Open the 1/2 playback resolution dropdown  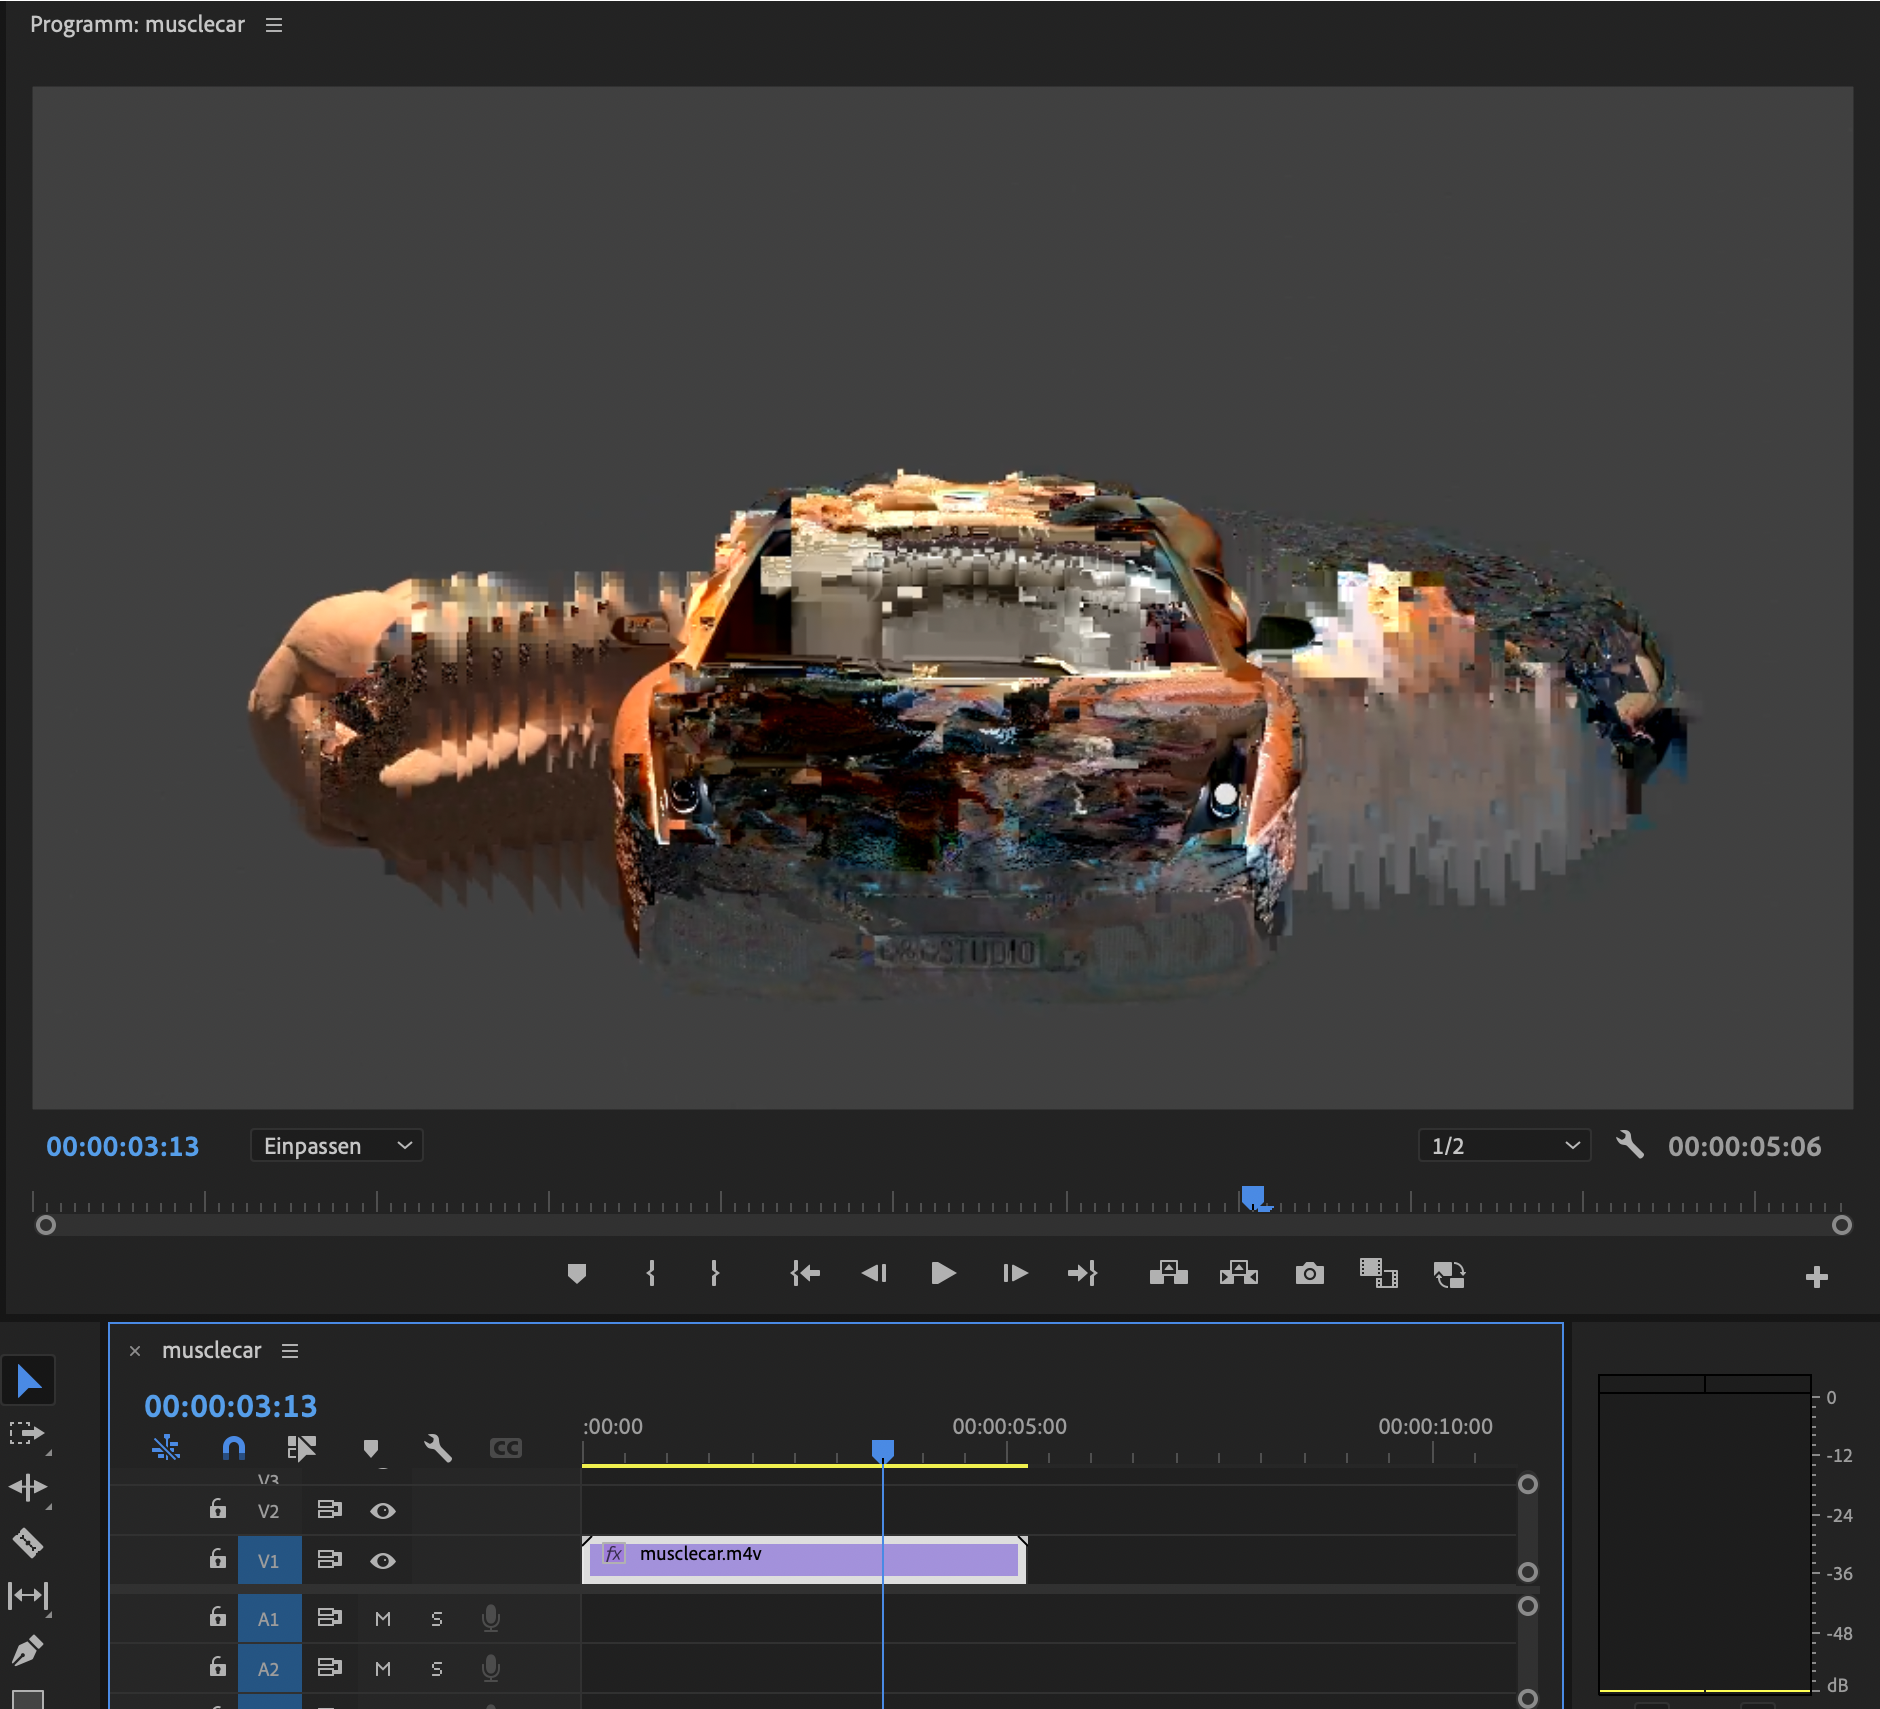tap(1505, 1146)
